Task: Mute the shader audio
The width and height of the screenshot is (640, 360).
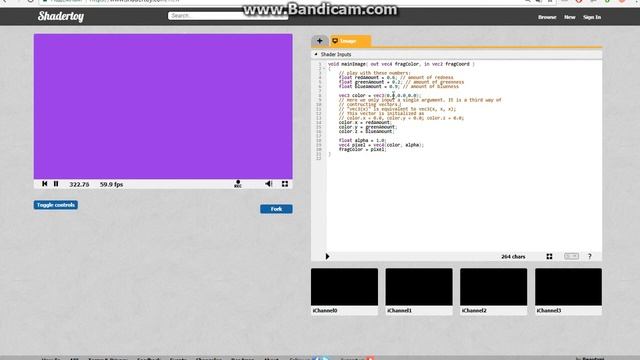Action: tap(268, 184)
